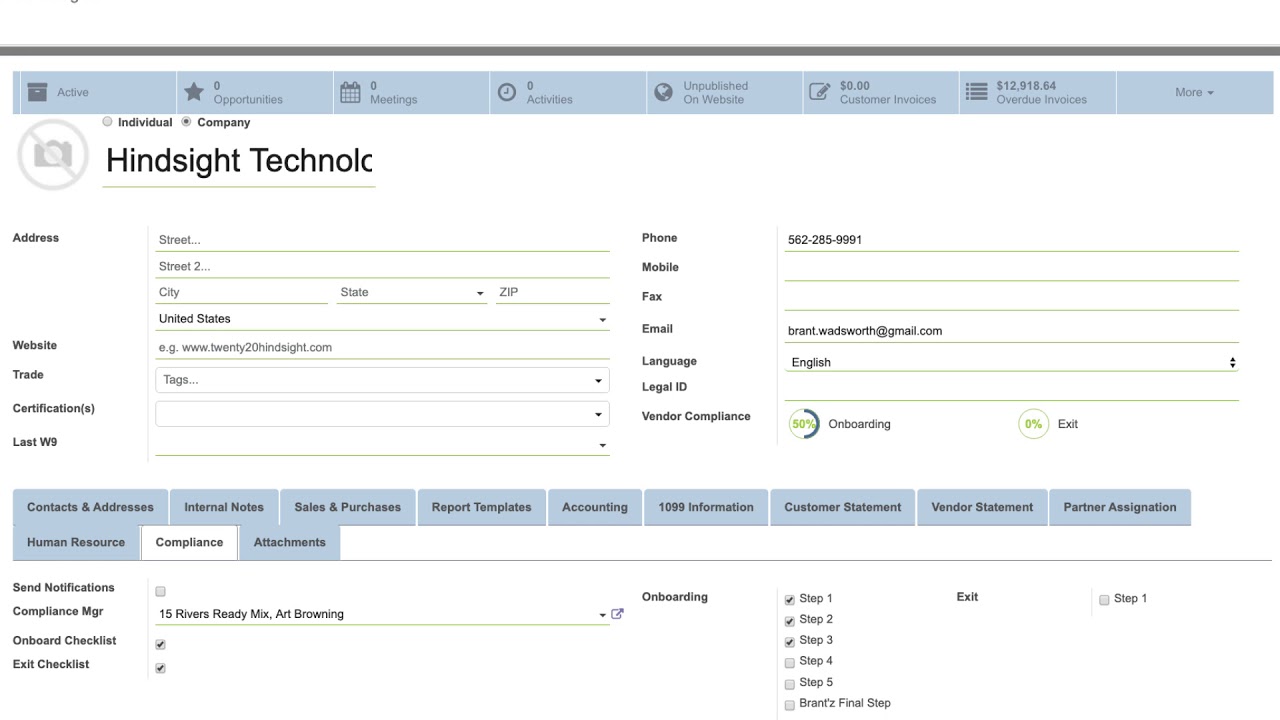Image resolution: width=1280 pixels, height=720 pixels.
Task: Select the Compliance tab
Action: (x=189, y=542)
